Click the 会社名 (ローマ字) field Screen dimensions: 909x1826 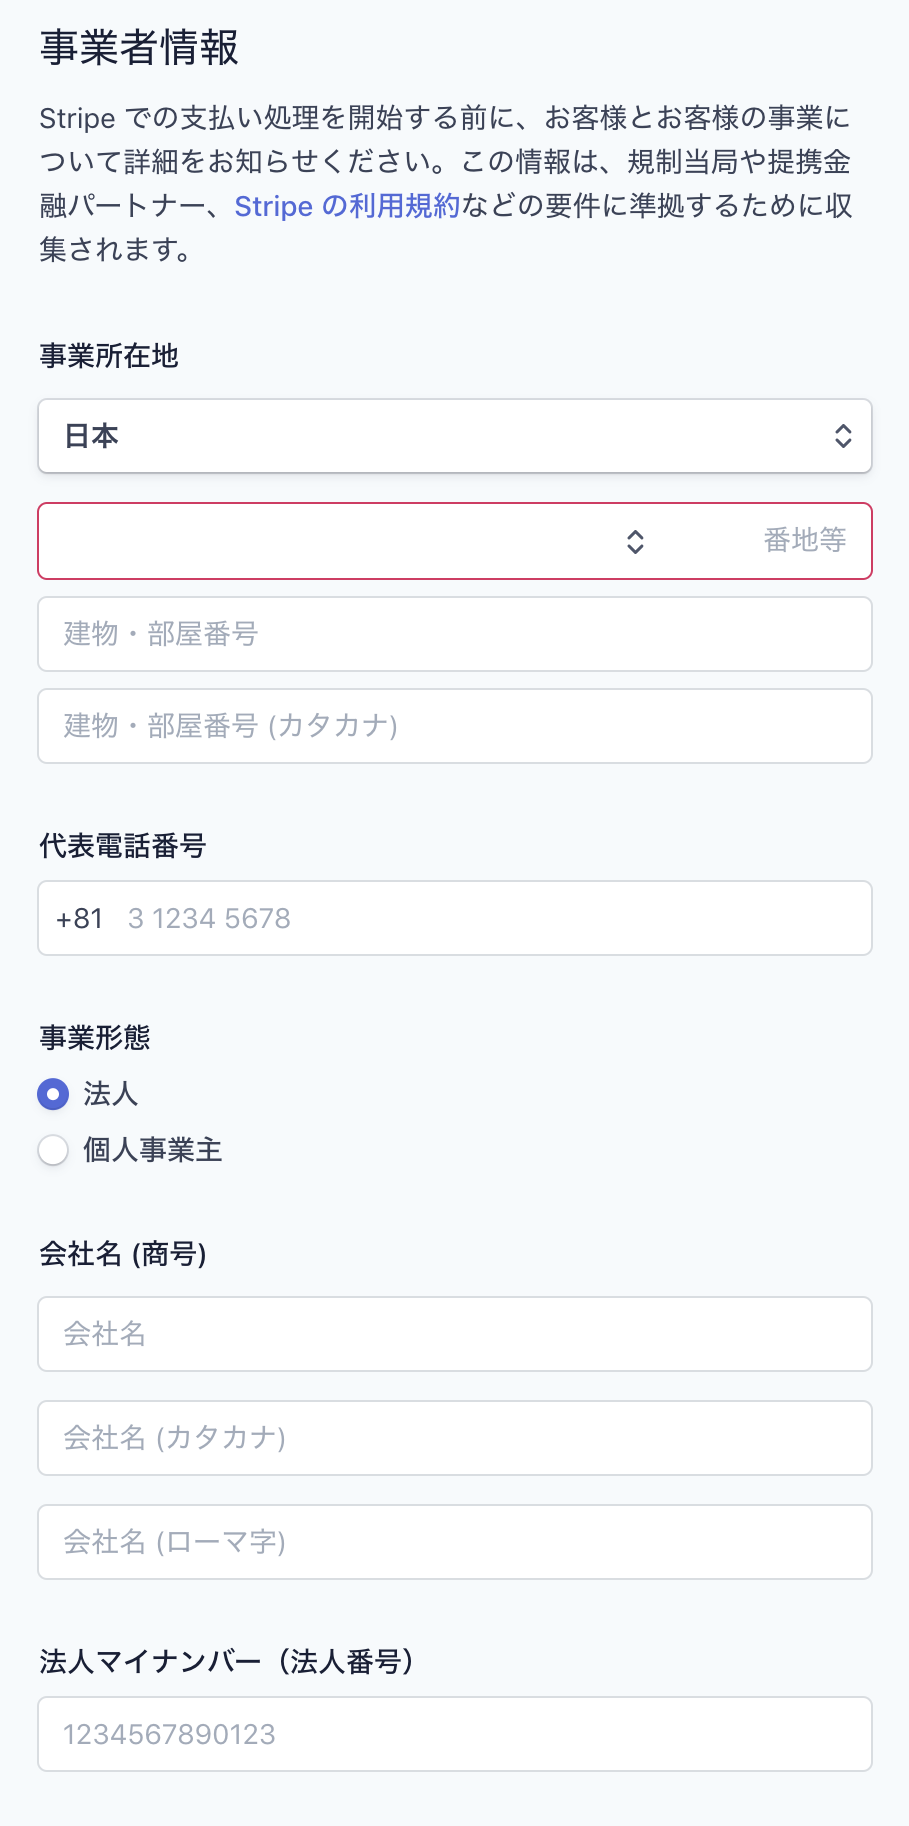(x=455, y=1542)
